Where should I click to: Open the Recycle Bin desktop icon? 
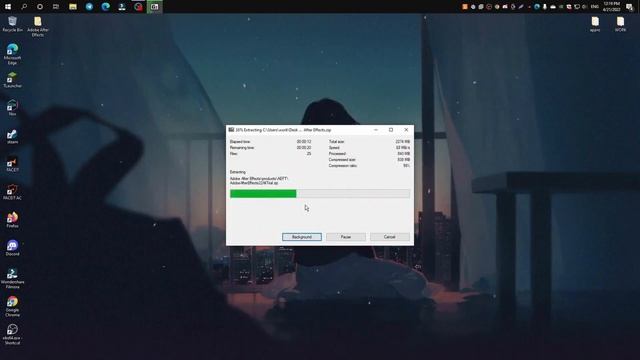pos(12,24)
